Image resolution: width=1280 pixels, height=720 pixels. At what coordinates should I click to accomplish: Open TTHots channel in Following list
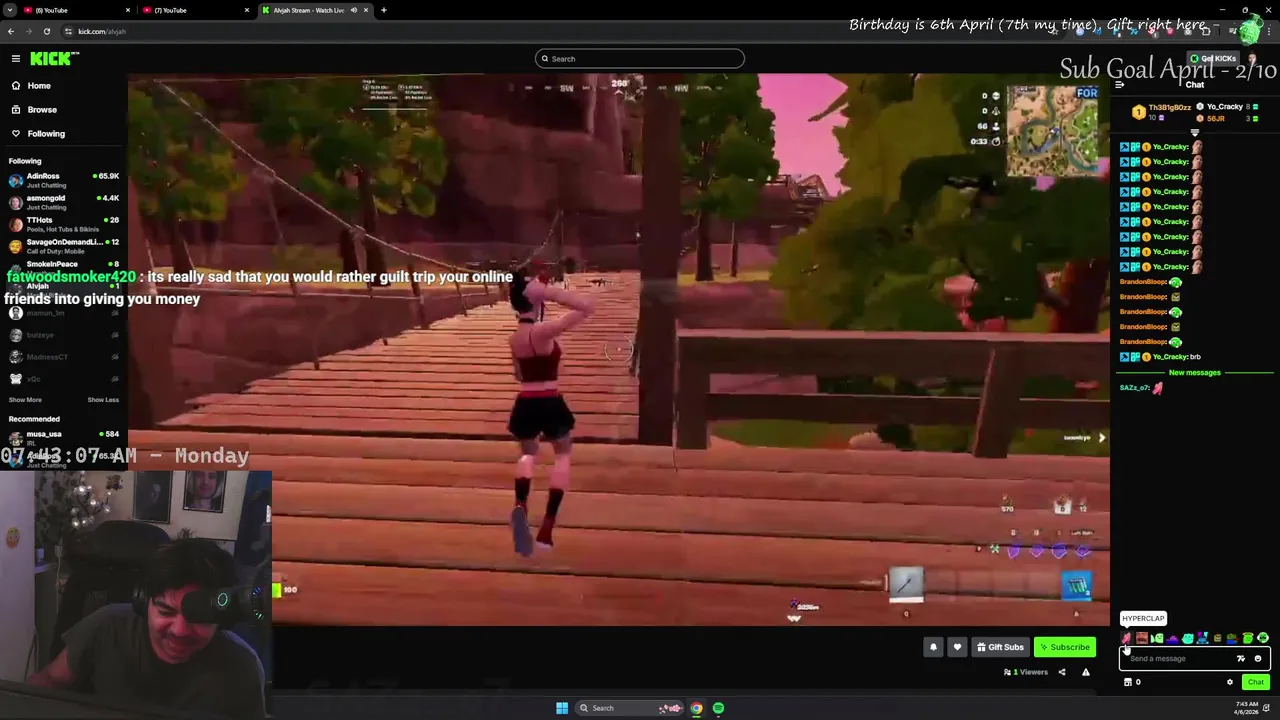tap(64, 224)
